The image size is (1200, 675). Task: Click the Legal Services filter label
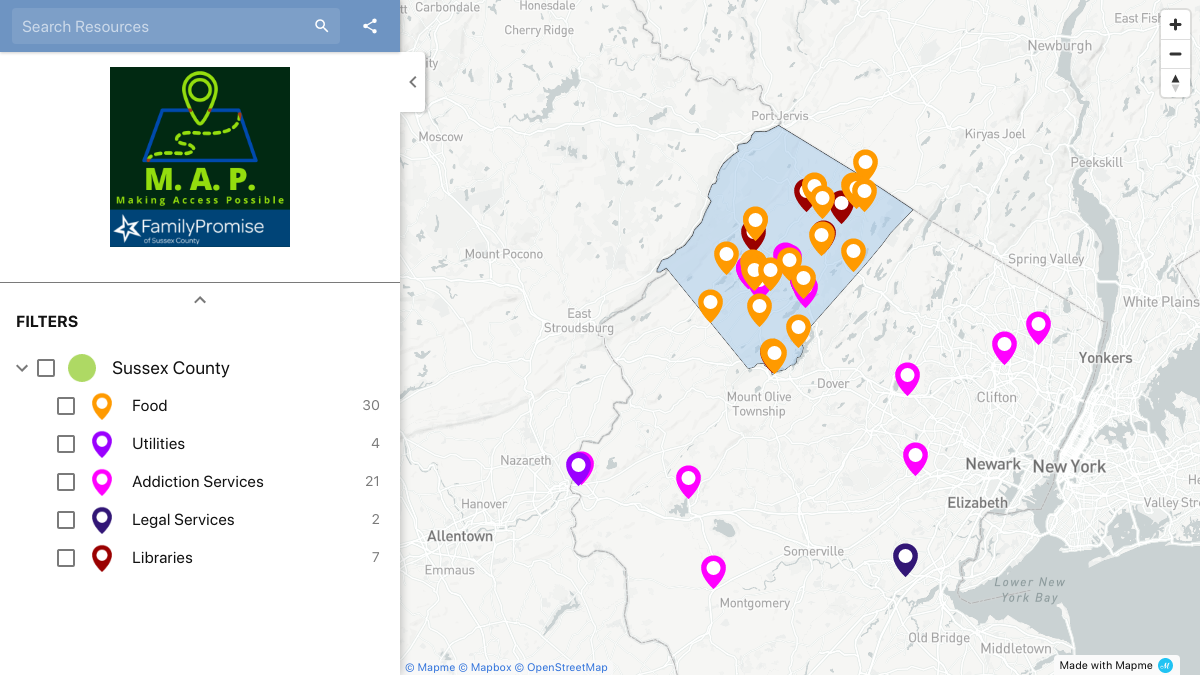[183, 520]
